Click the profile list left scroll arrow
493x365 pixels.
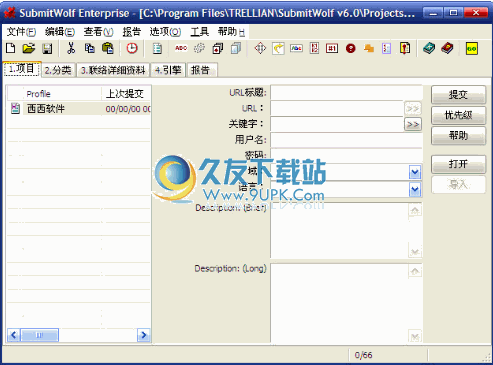click(x=14, y=335)
